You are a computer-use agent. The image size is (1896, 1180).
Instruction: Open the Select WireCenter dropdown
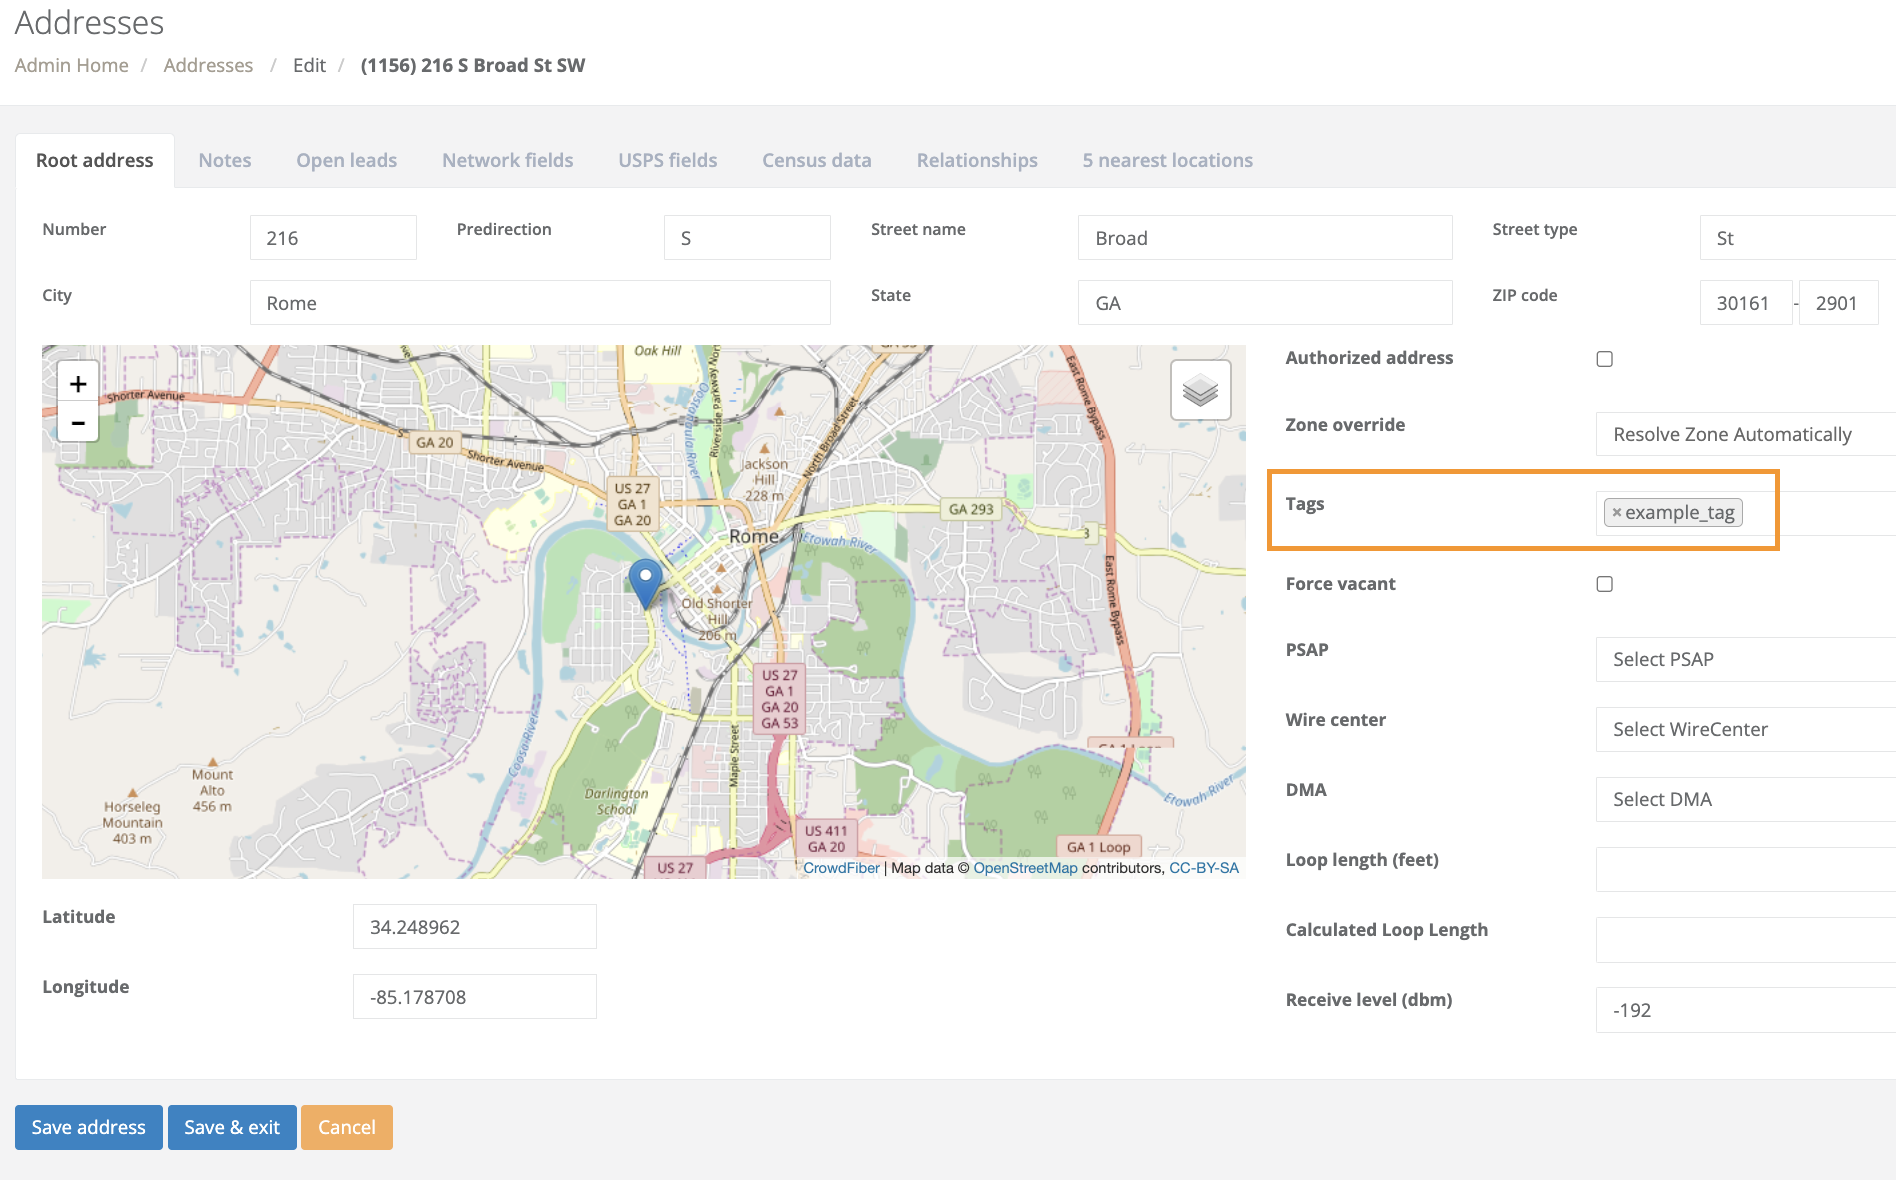coord(1744,730)
